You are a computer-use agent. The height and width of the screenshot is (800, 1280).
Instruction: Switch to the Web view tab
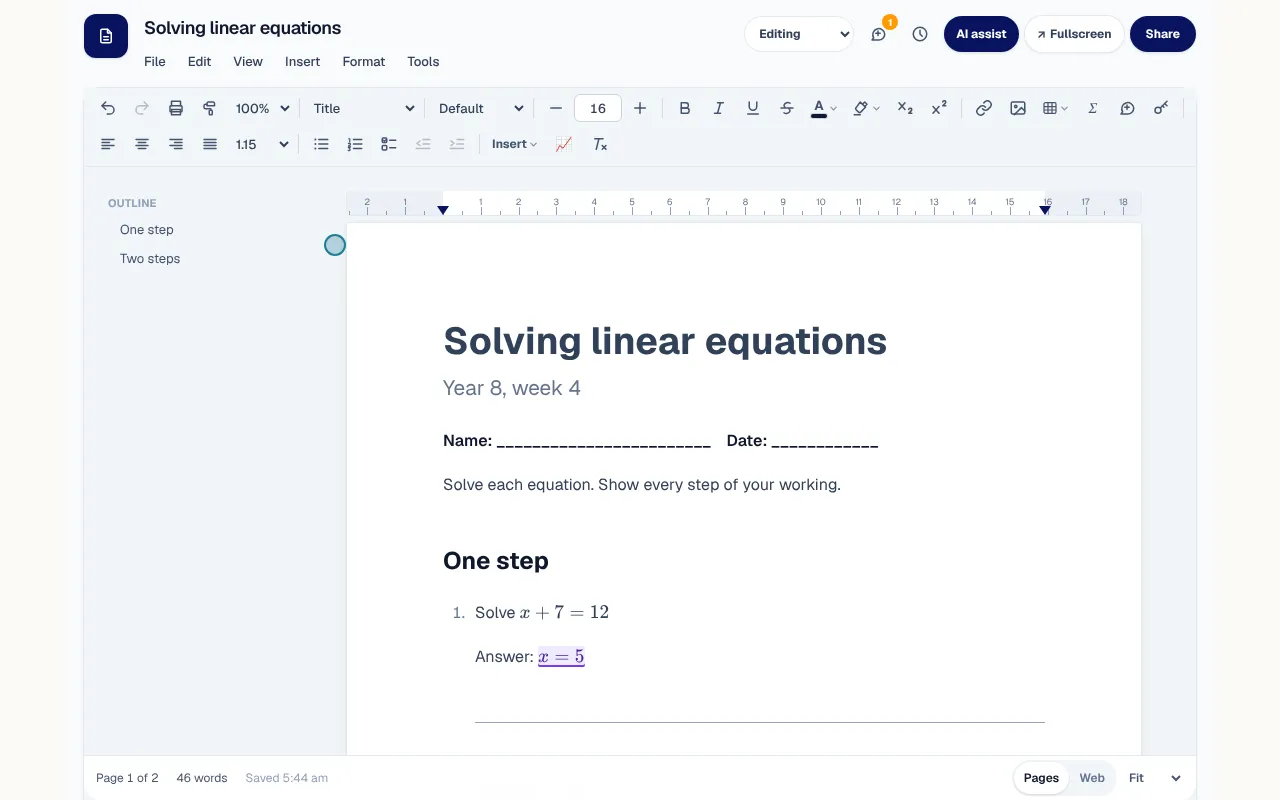coord(1092,778)
